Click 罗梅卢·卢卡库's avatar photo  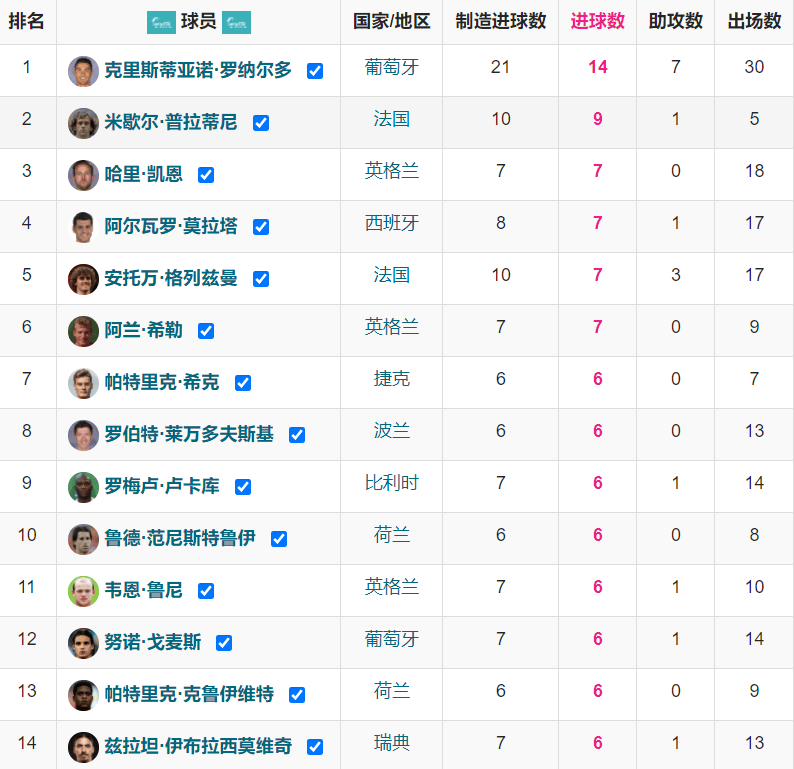(83, 487)
